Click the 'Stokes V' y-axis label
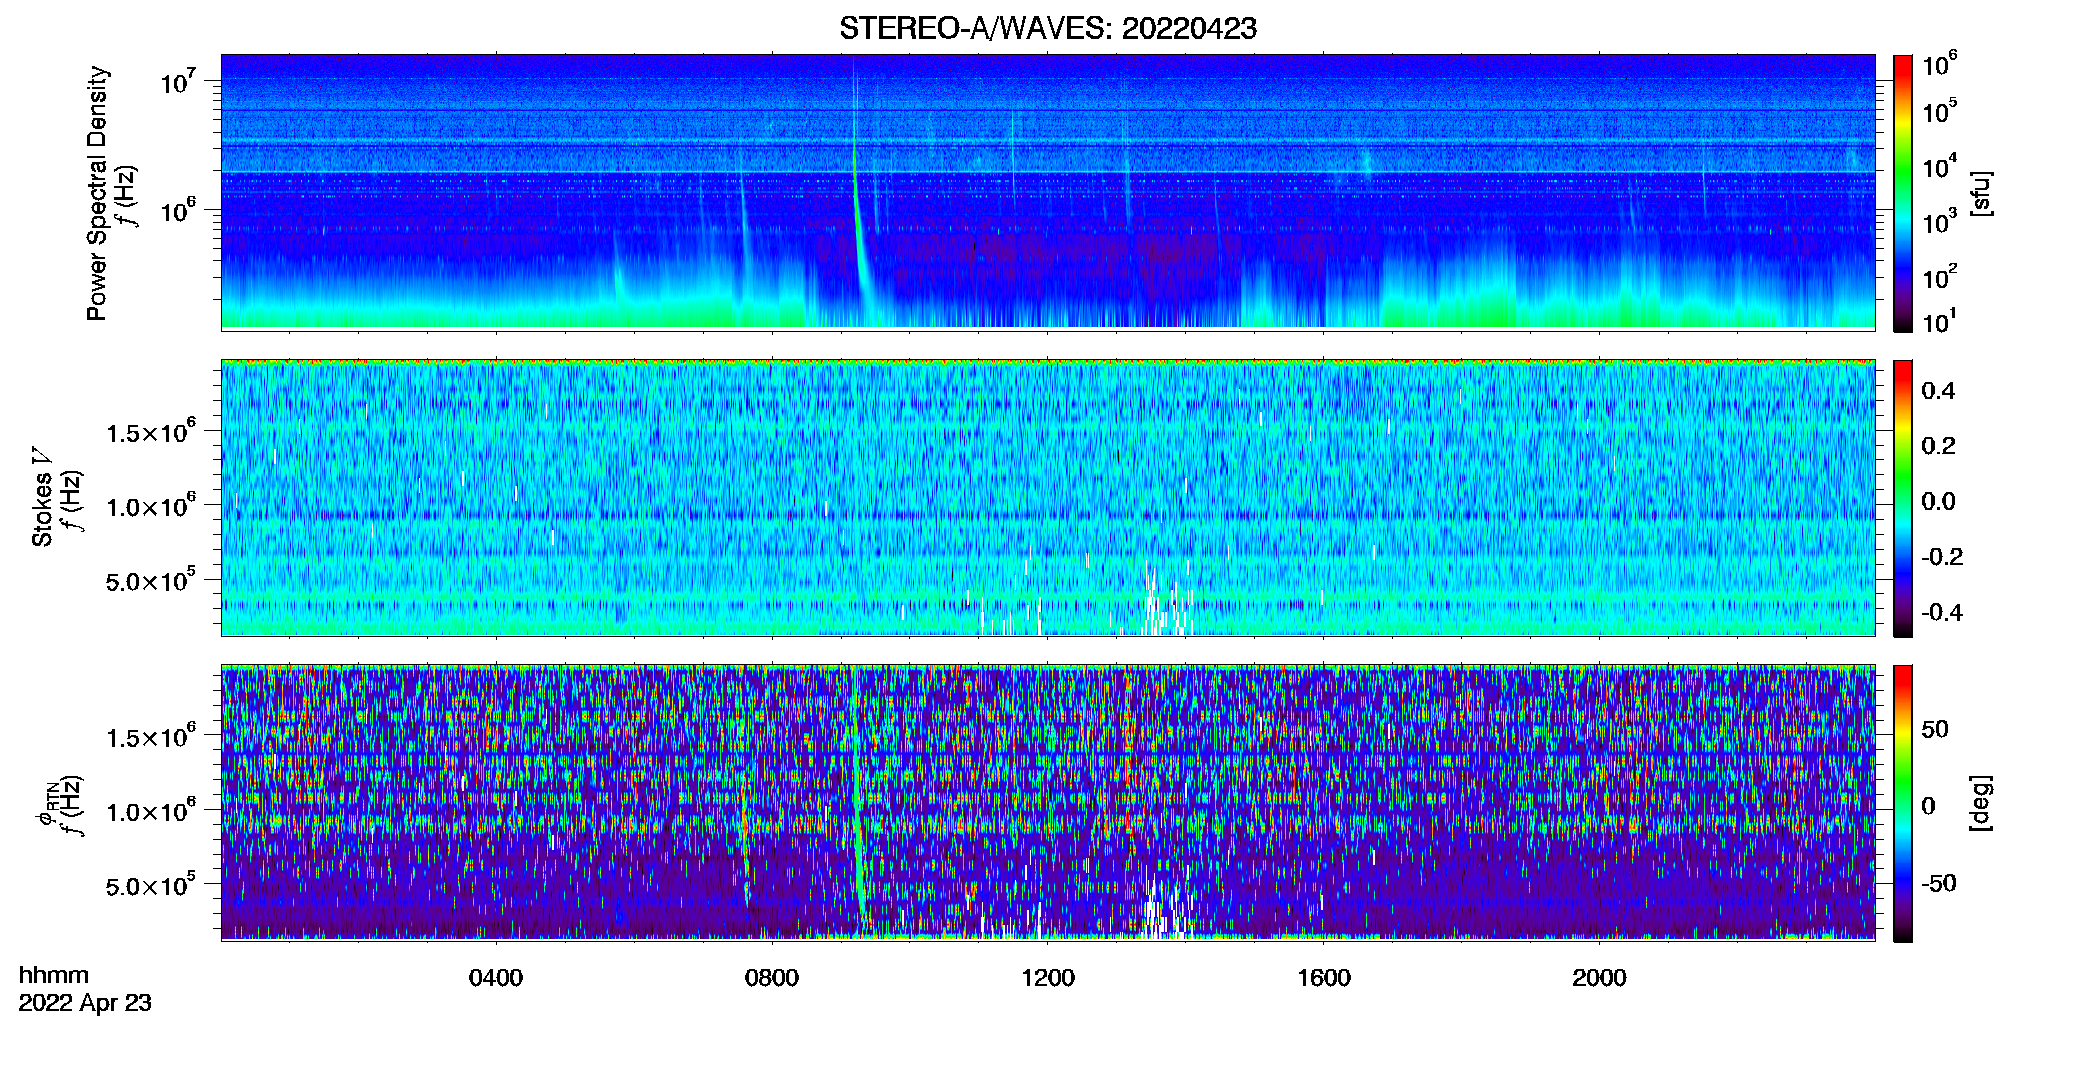The image size is (2096, 1080). click(x=42, y=496)
